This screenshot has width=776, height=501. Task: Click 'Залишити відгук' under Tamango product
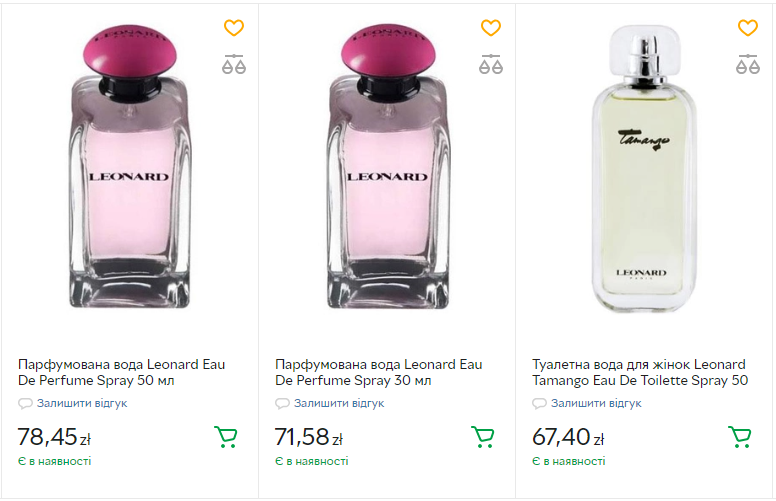pyautogui.click(x=596, y=404)
